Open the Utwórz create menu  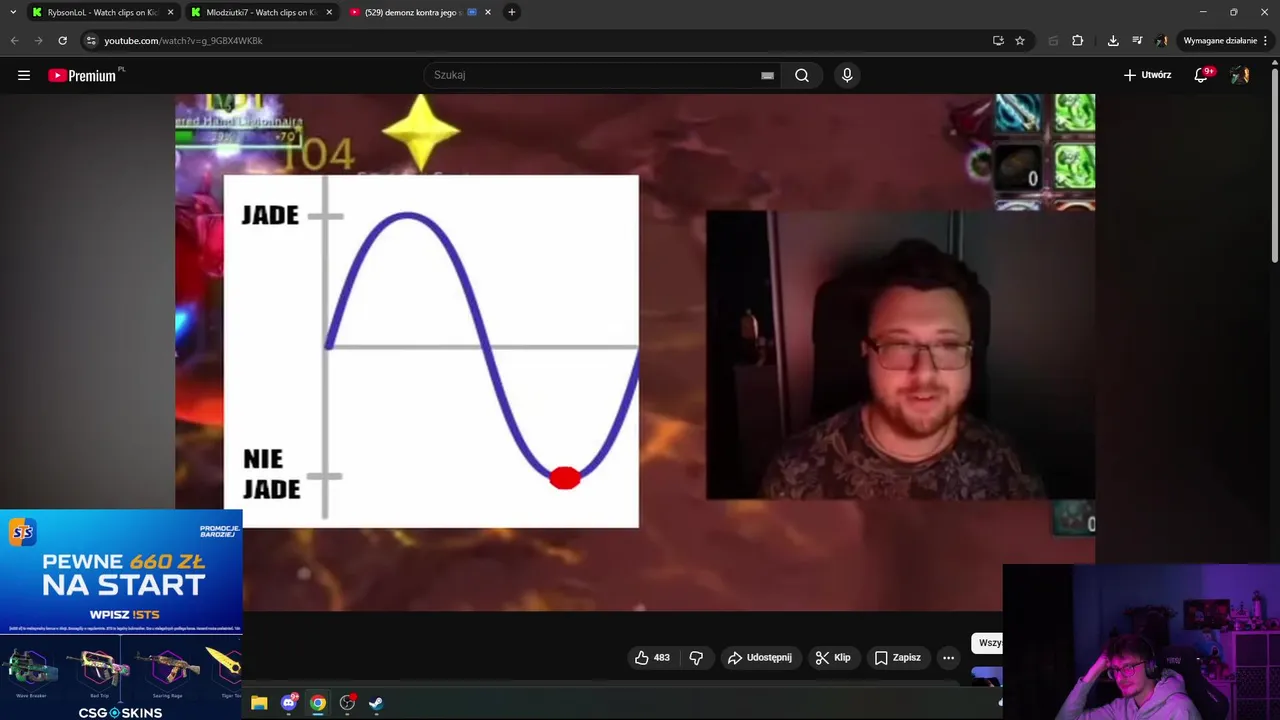click(x=1147, y=75)
